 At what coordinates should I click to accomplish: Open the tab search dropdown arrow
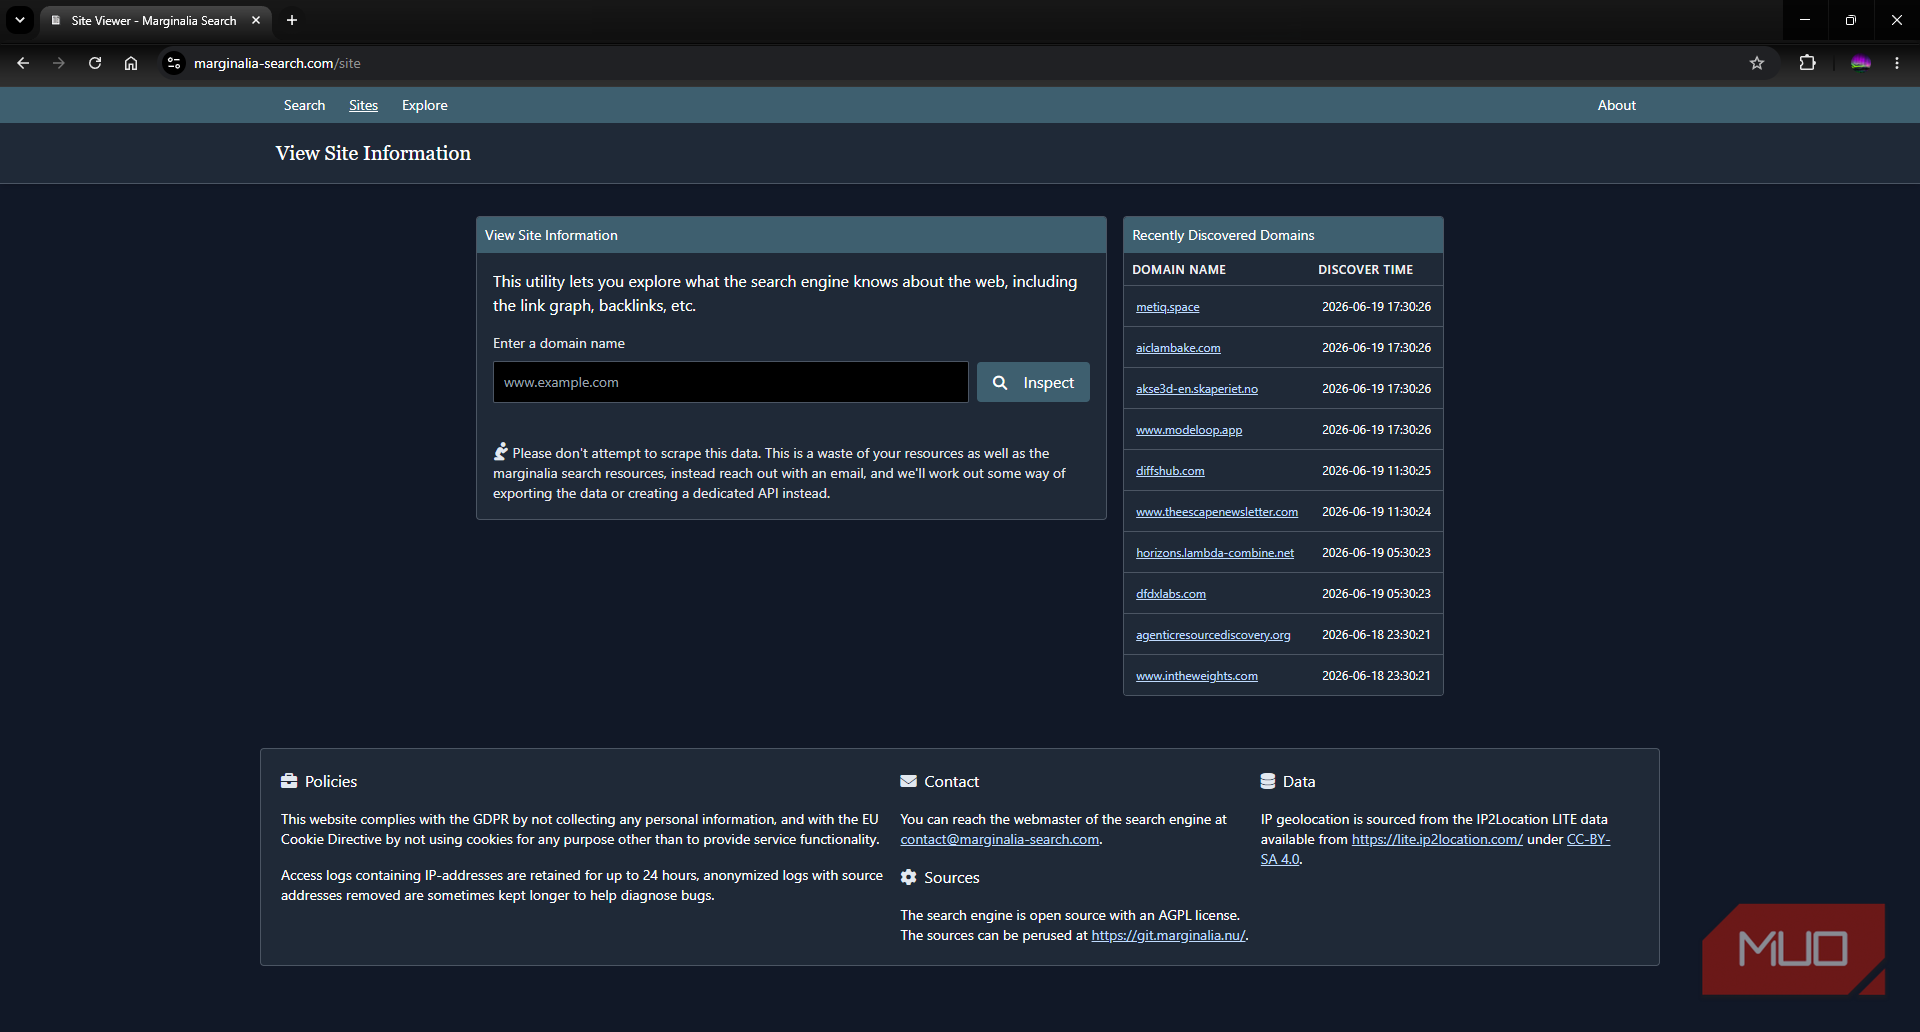click(20, 20)
